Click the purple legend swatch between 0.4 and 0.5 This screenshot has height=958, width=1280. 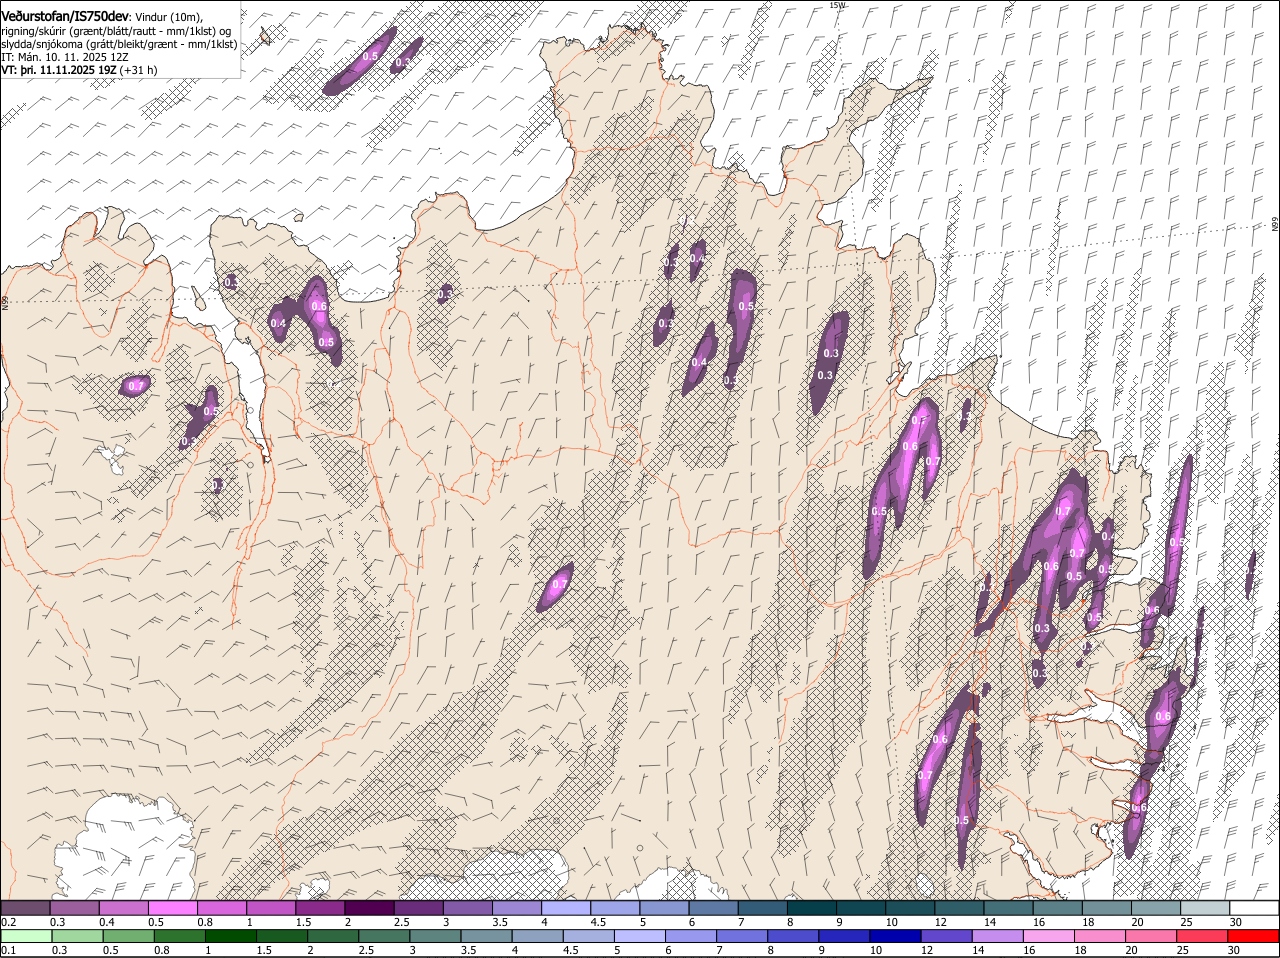click(124, 907)
